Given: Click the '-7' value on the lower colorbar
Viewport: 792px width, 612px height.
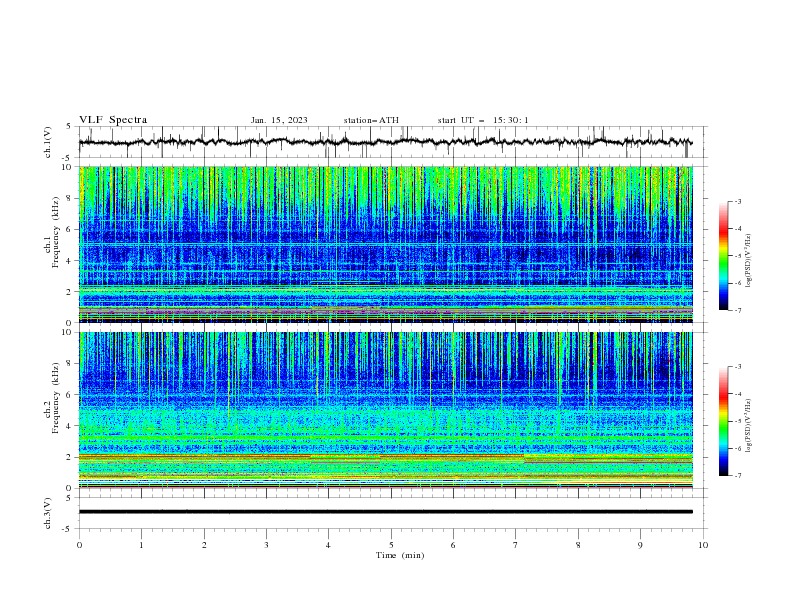Looking at the screenshot, I should coord(737,475).
